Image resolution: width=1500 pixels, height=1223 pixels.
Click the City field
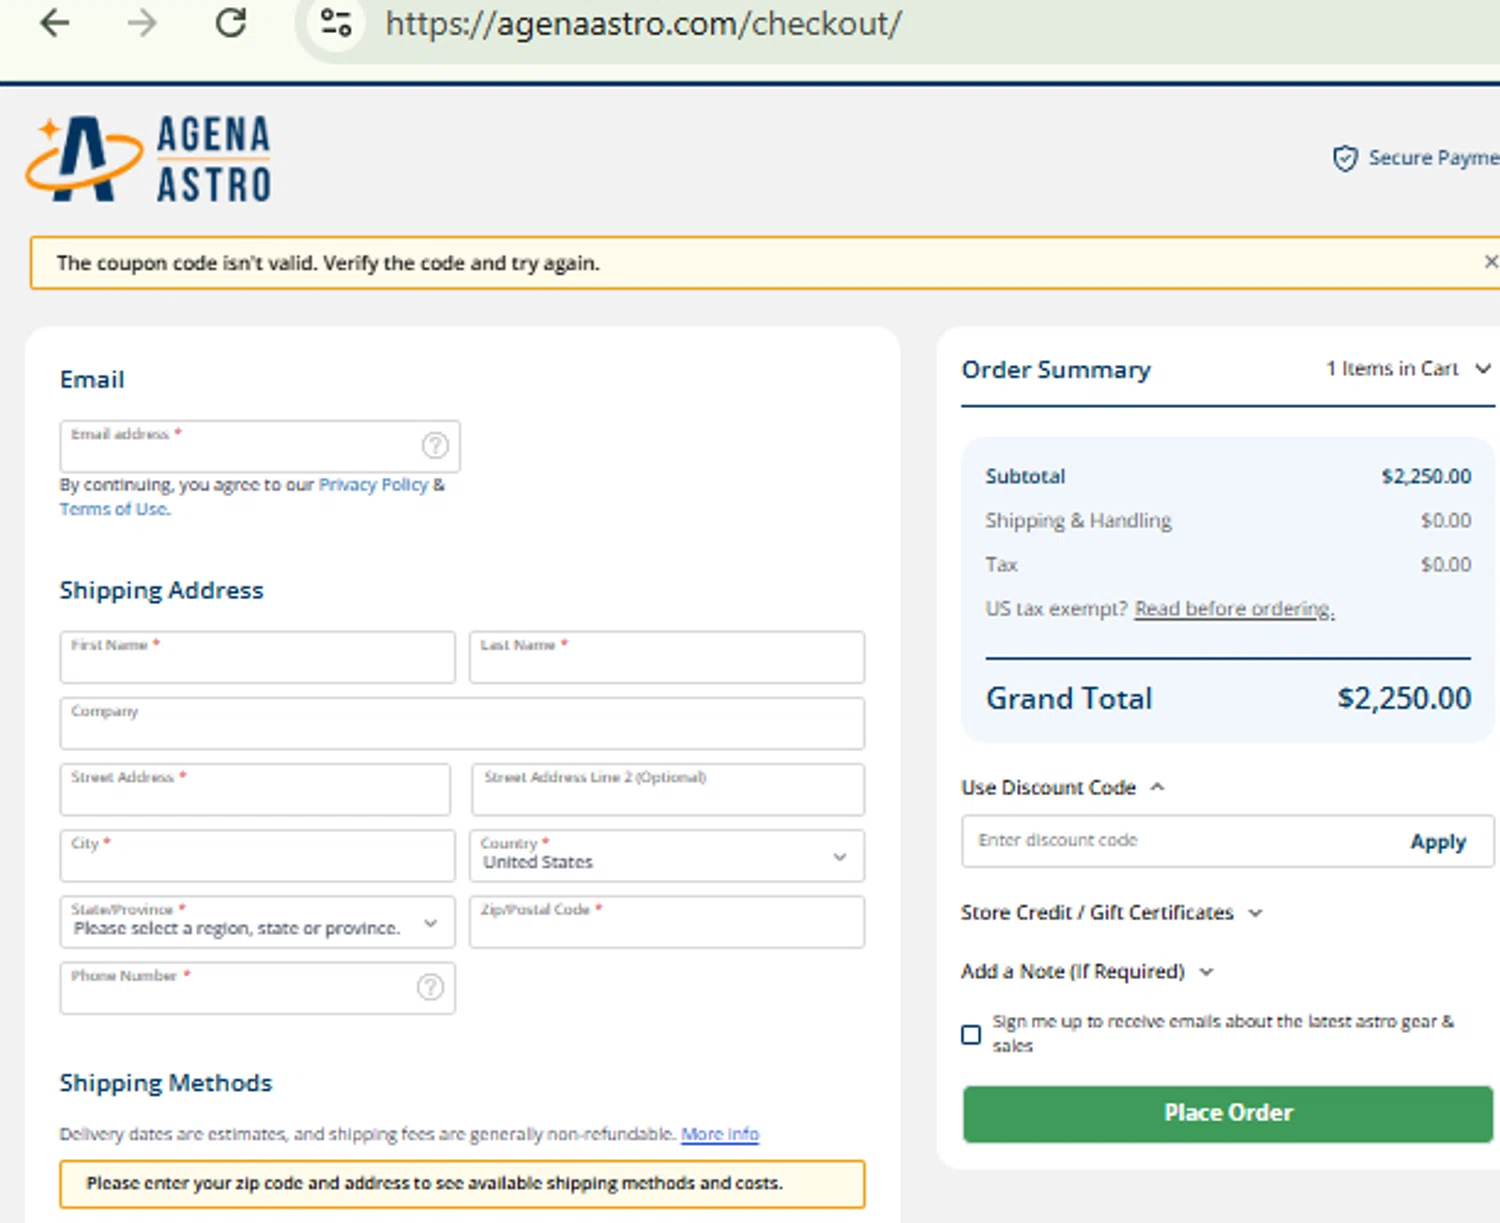pyautogui.click(x=257, y=855)
